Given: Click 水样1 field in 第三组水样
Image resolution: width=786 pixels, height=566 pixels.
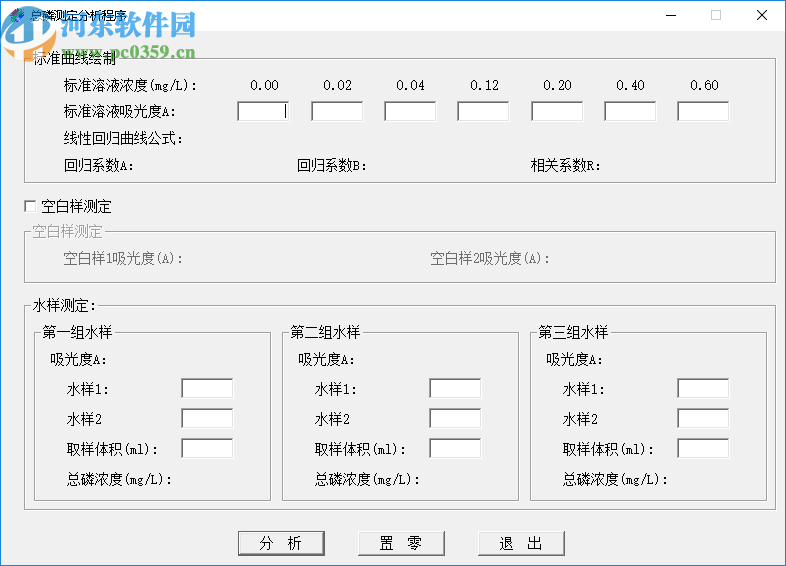Looking at the screenshot, I should (703, 389).
